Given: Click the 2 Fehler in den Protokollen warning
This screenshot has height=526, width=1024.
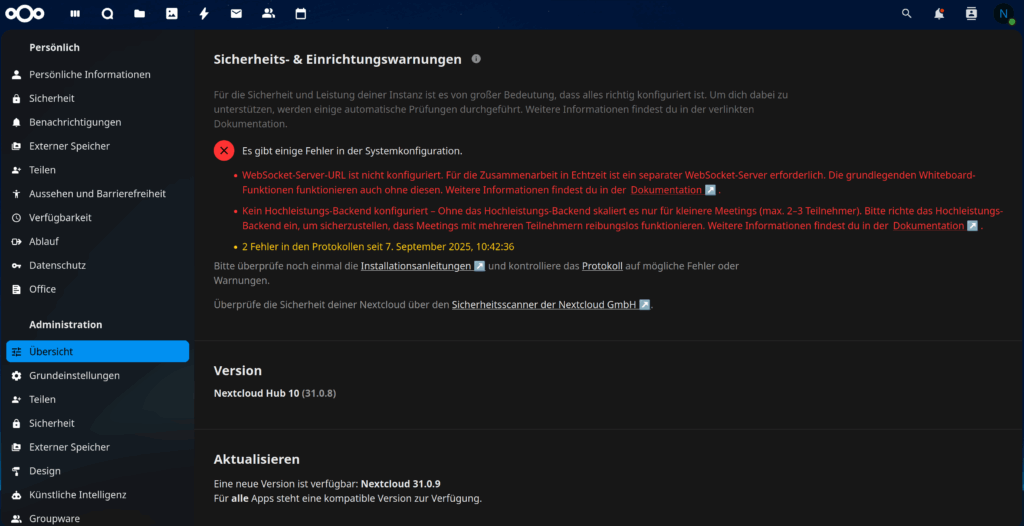Looking at the screenshot, I should [378, 247].
